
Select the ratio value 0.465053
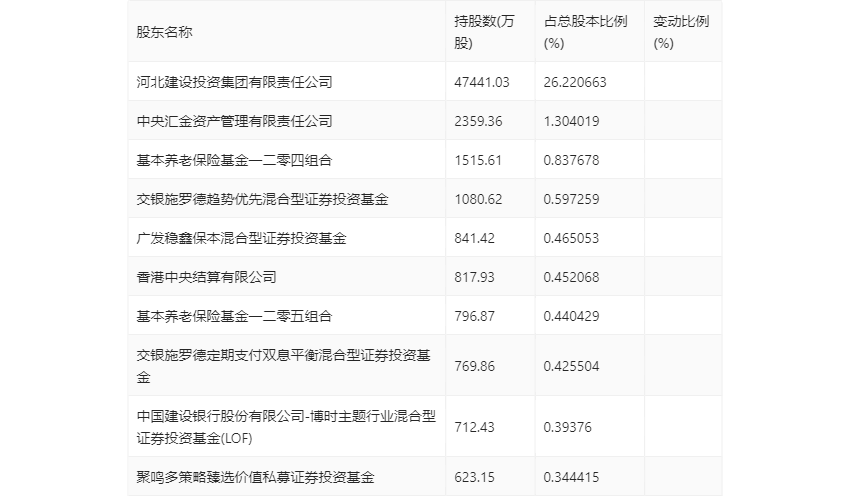(571, 238)
